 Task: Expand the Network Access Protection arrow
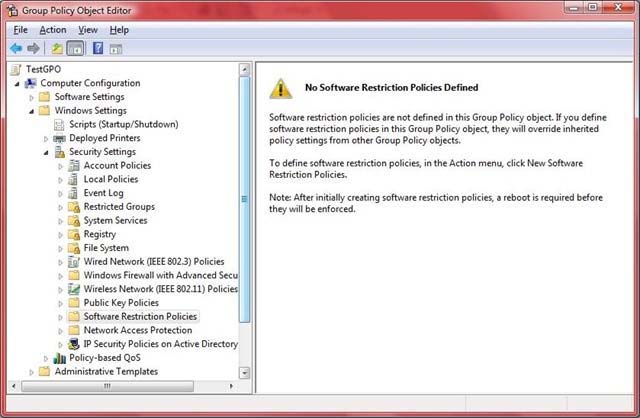[x=60, y=331]
